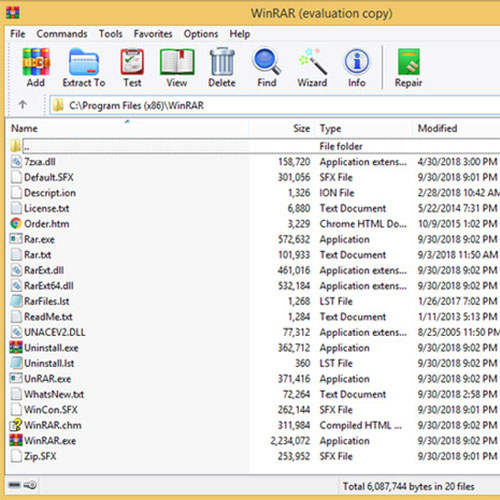Select the WhatsNew.txt file
Image resolution: width=500 pixels, height=500 pixels.
pyautogui.click(x=54, y=394)
